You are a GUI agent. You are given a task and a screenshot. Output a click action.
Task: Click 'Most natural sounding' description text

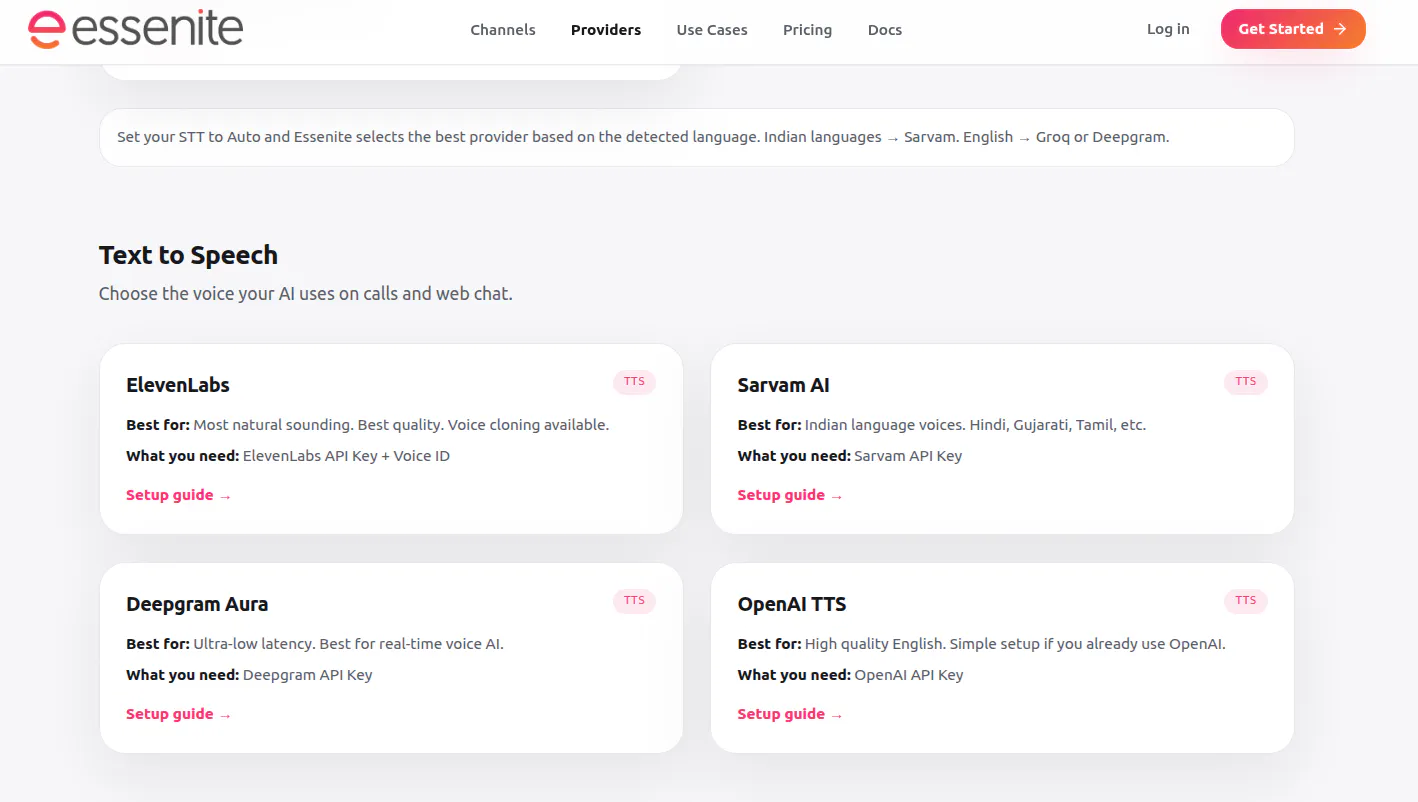(401, 425)
